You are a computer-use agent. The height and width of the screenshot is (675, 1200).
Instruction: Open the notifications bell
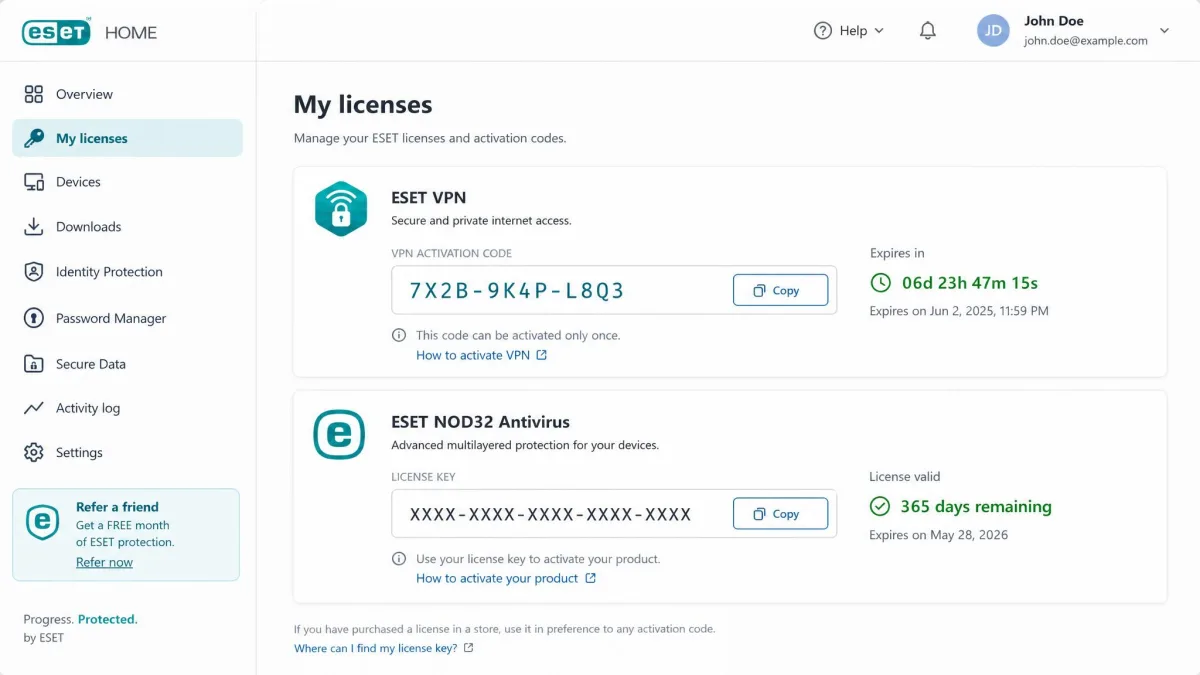[x=928, y=31]
